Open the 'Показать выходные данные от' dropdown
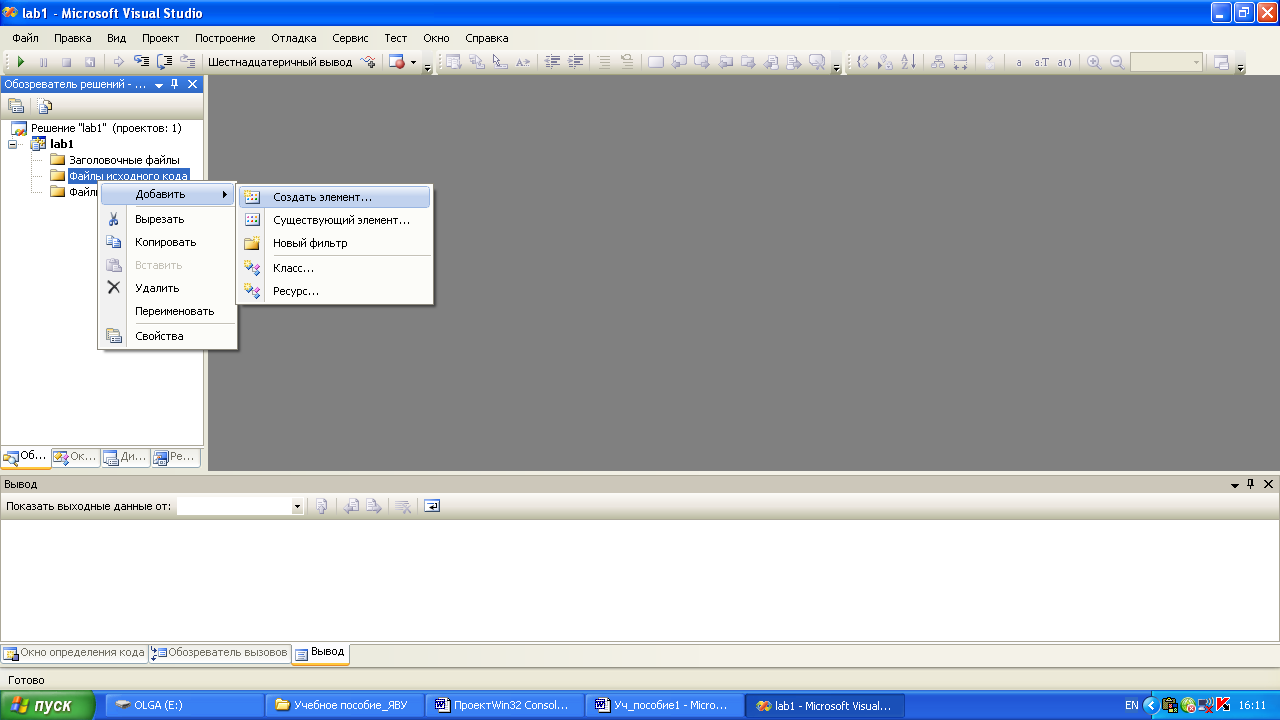 (297, 507)
